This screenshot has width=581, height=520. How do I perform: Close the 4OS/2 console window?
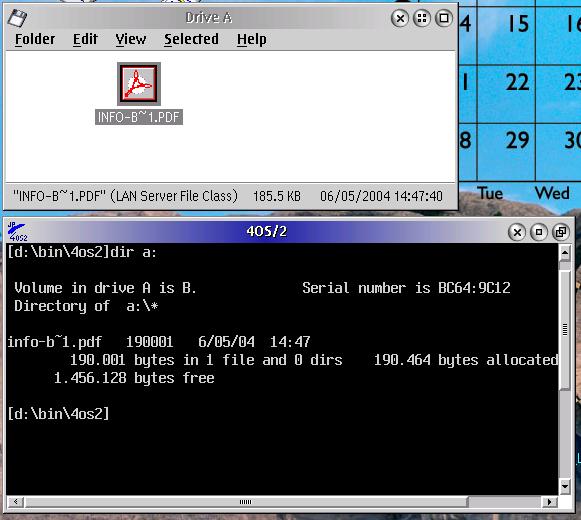[517, 232]
